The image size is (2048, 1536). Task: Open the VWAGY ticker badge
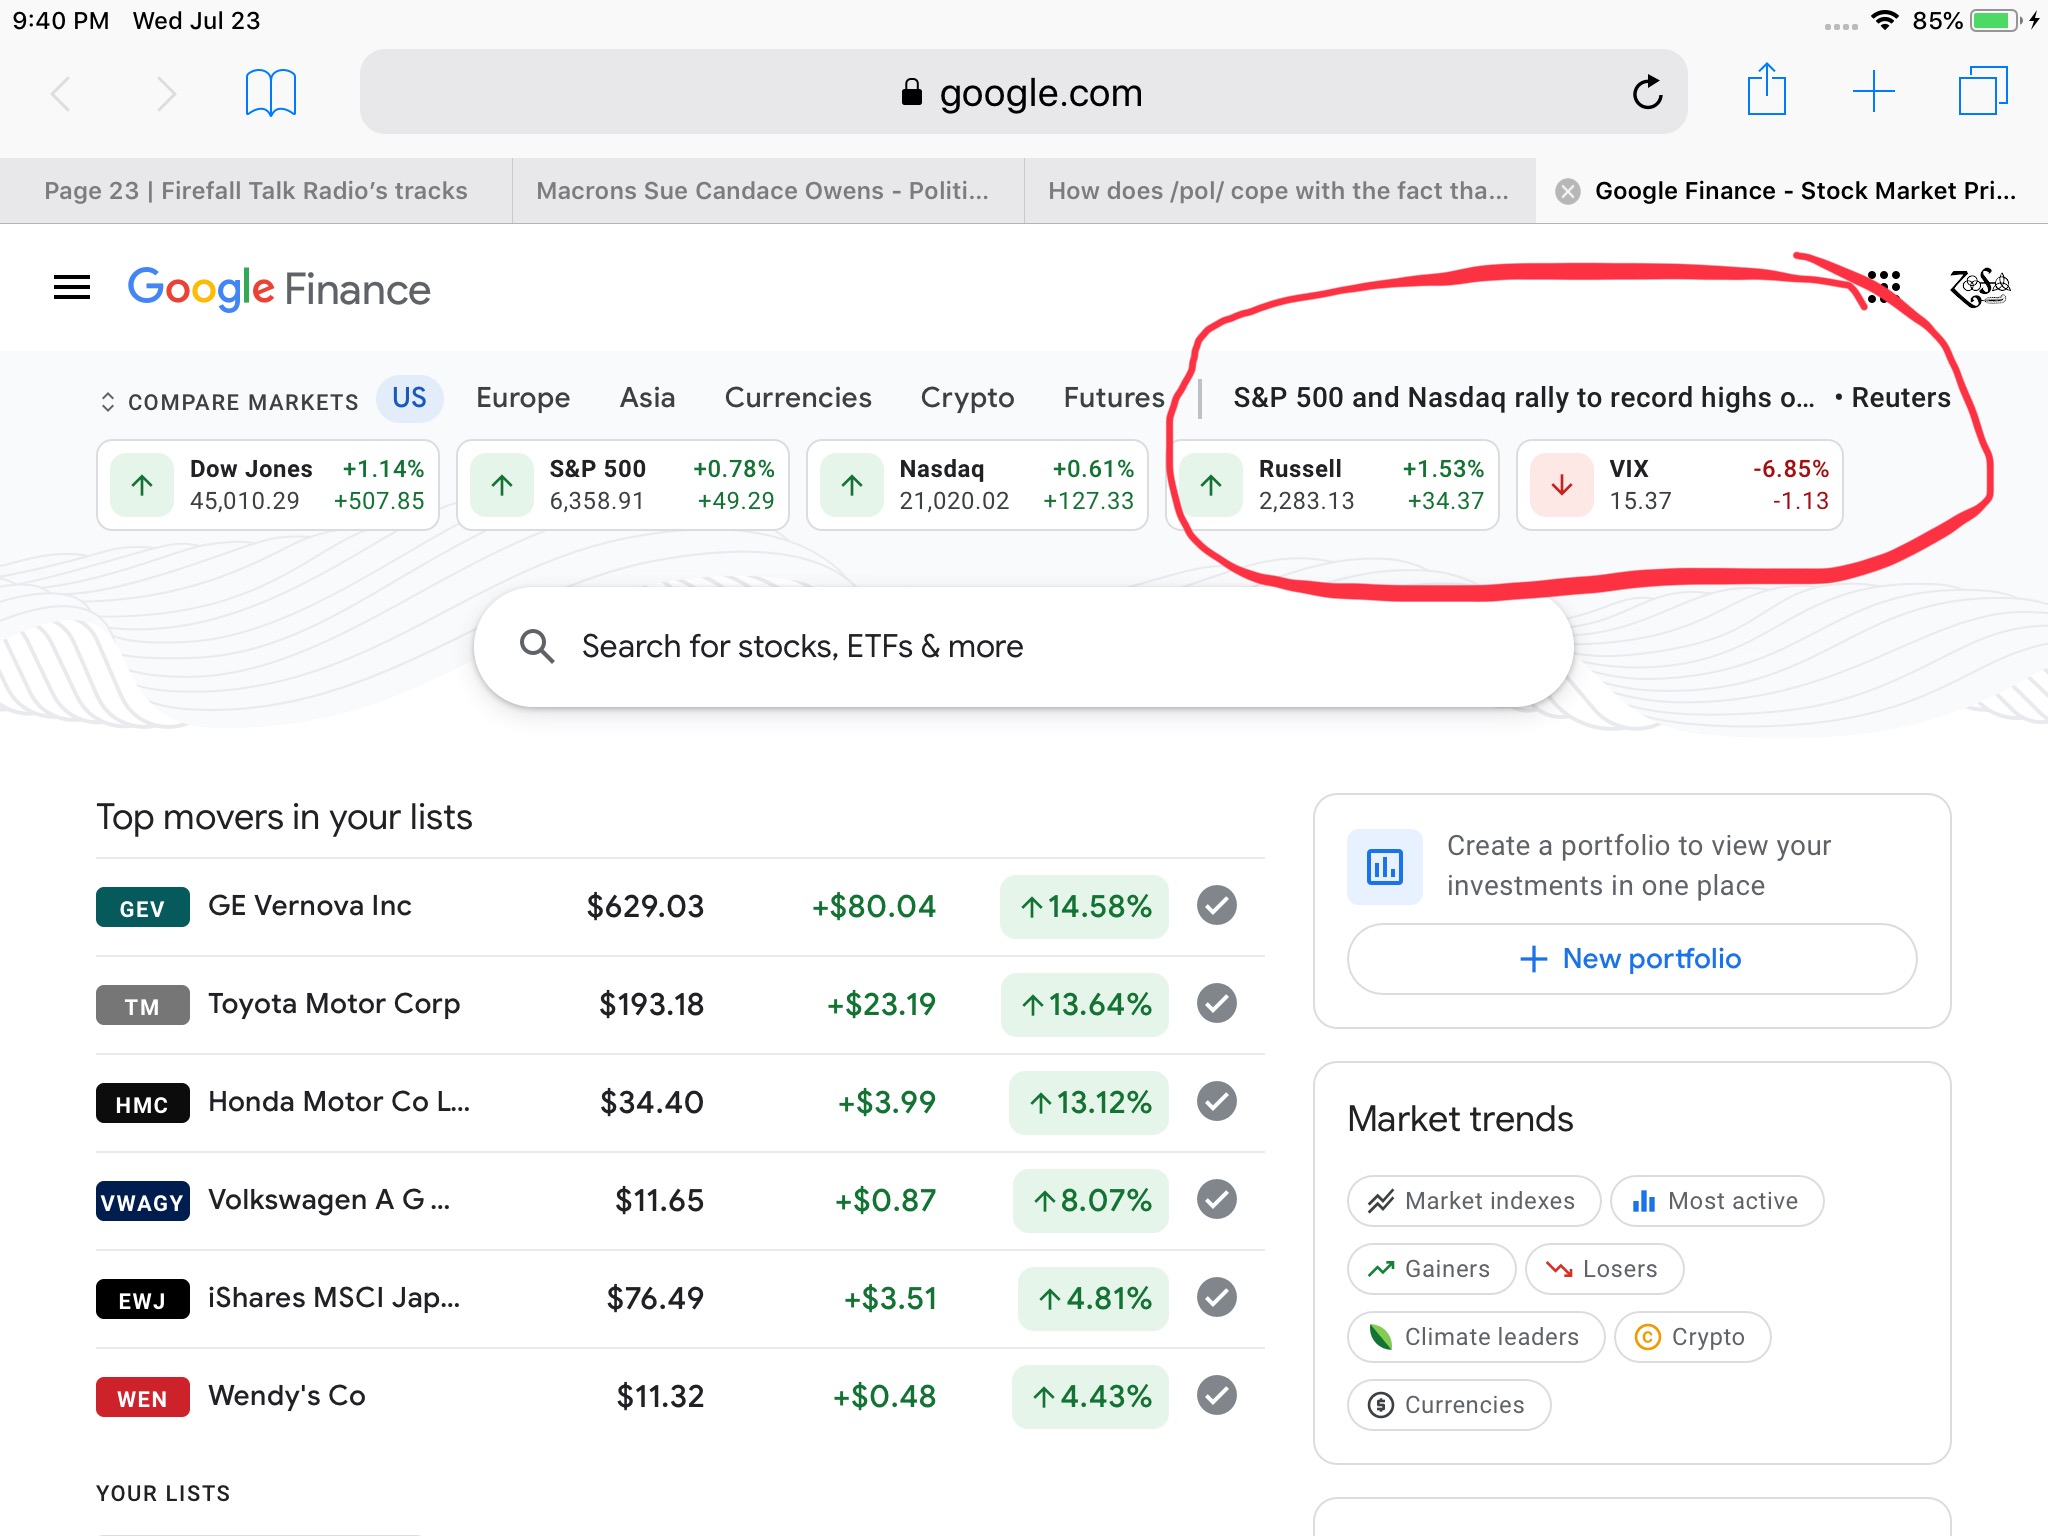[142, 1201]
